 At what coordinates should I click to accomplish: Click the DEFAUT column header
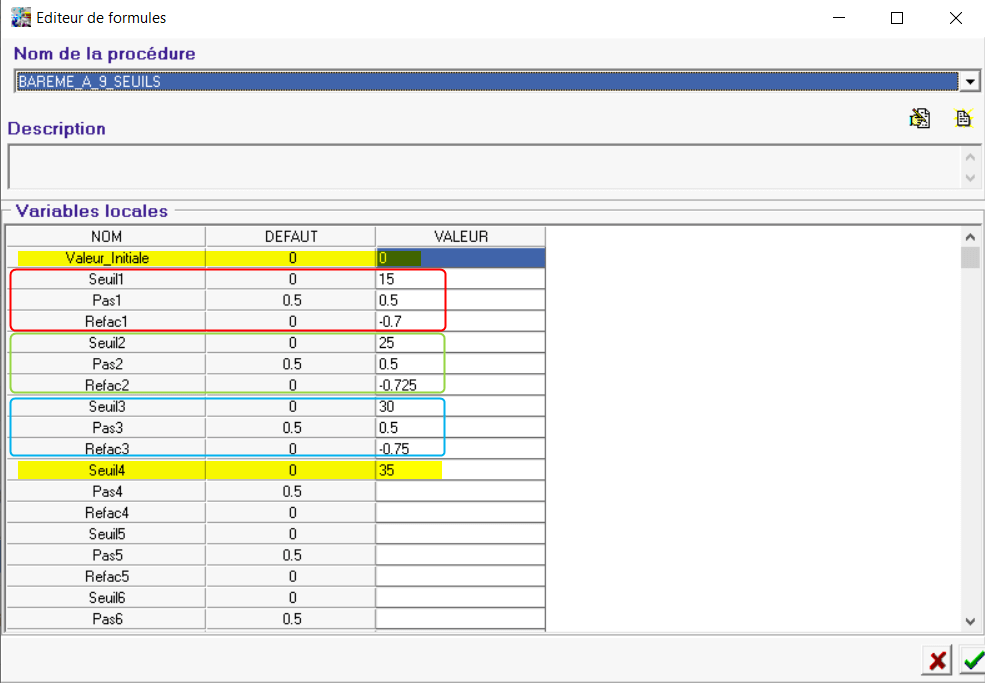click(x=291, y=237)
